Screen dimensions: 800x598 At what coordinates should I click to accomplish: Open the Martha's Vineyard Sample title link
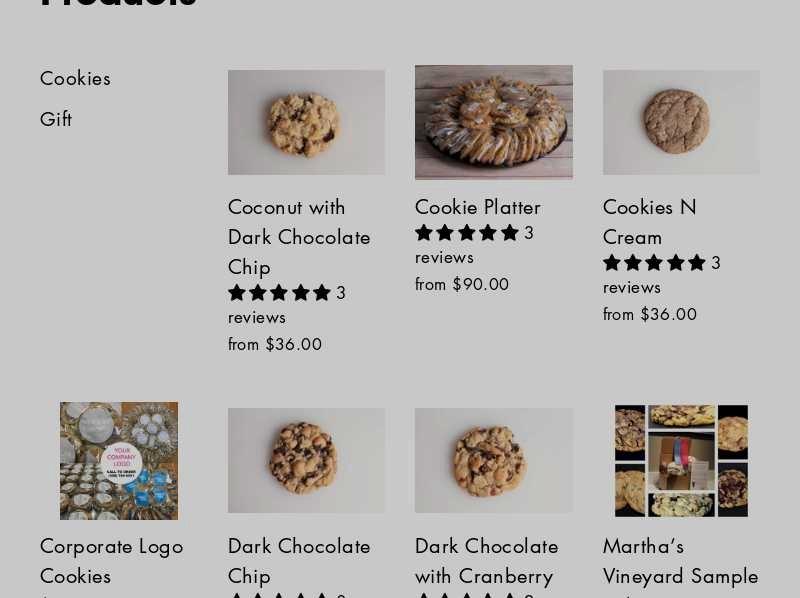[x=680, y=561]
